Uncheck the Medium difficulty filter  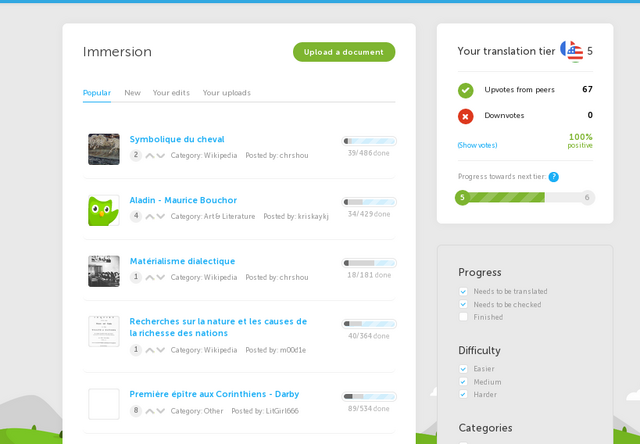463,382
